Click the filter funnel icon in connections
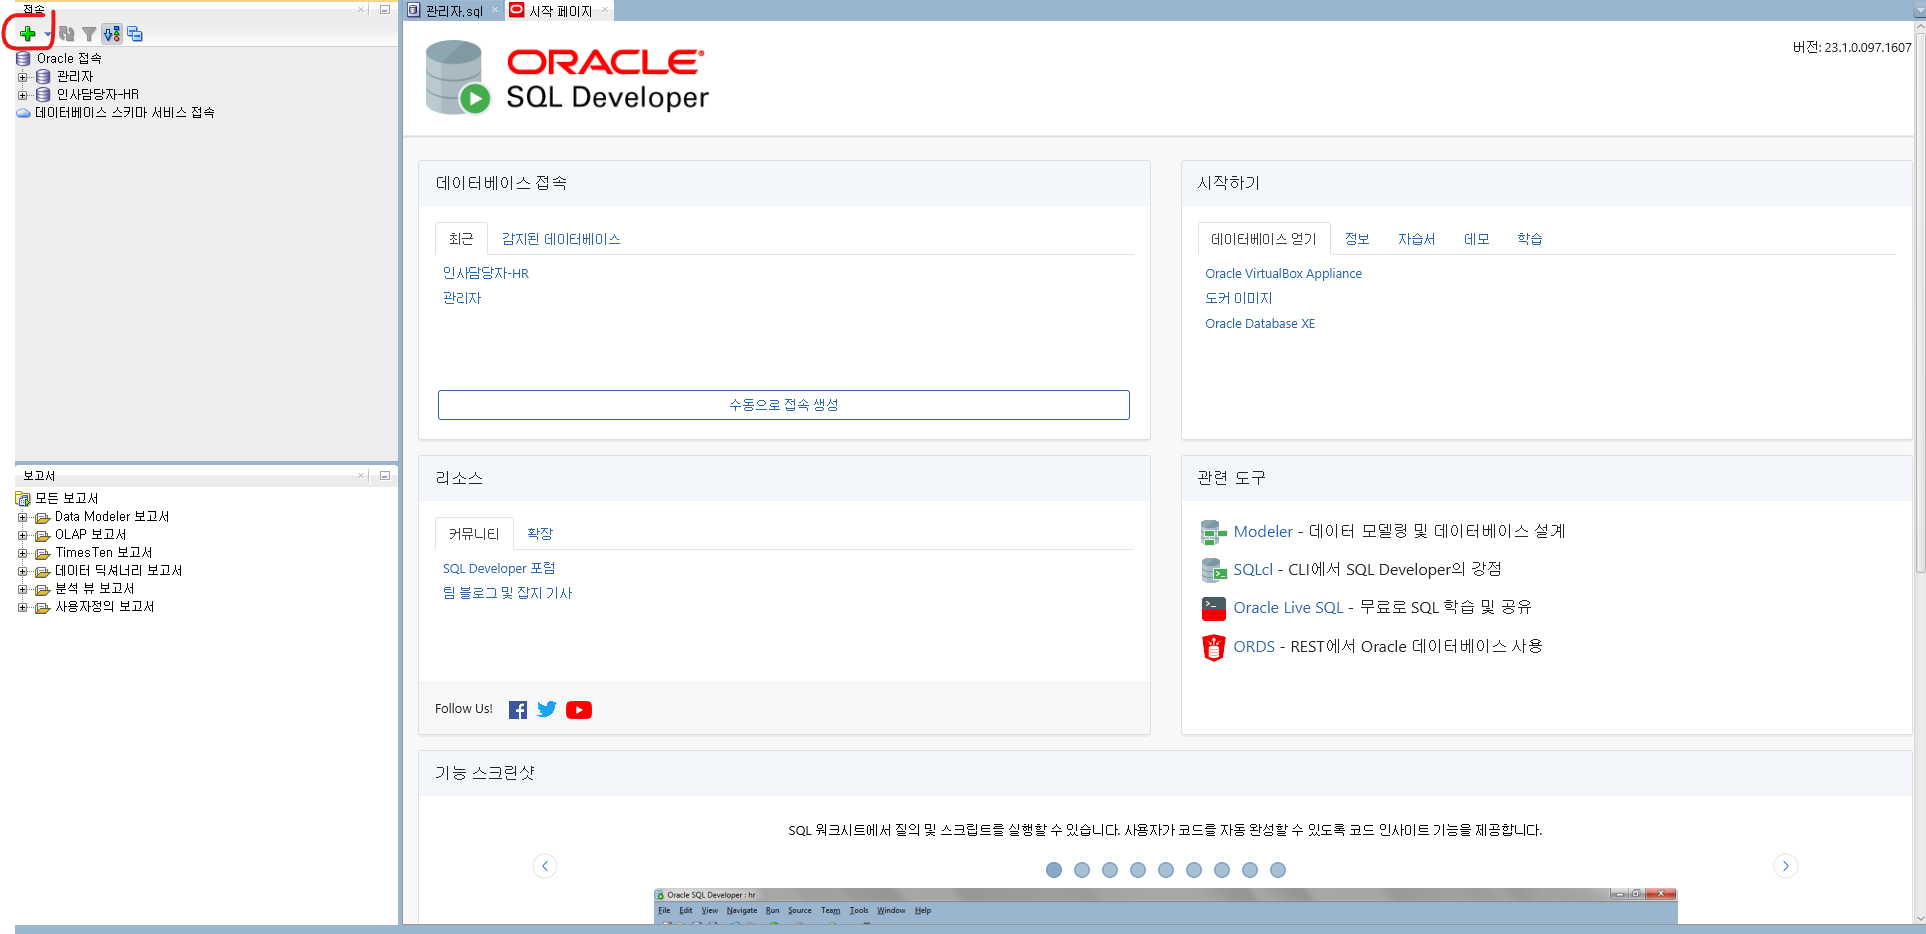 point(89,34)
